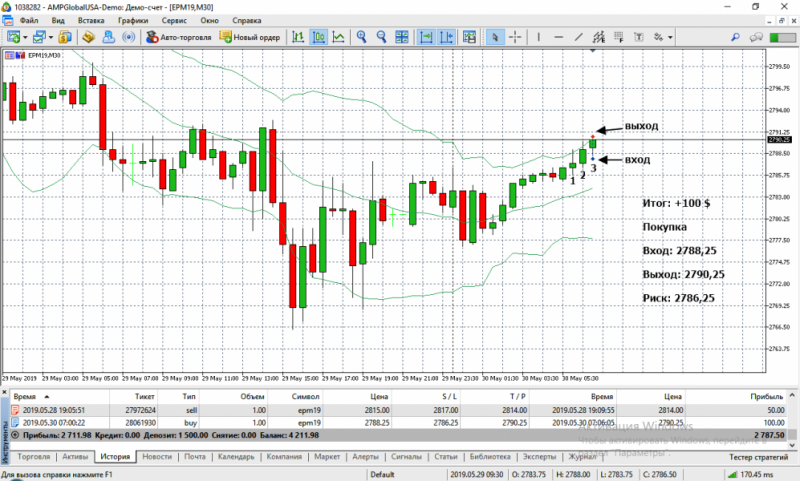Open the Navigator panel icon
This screenshot has width=800, height=481.
click(108, 37)
